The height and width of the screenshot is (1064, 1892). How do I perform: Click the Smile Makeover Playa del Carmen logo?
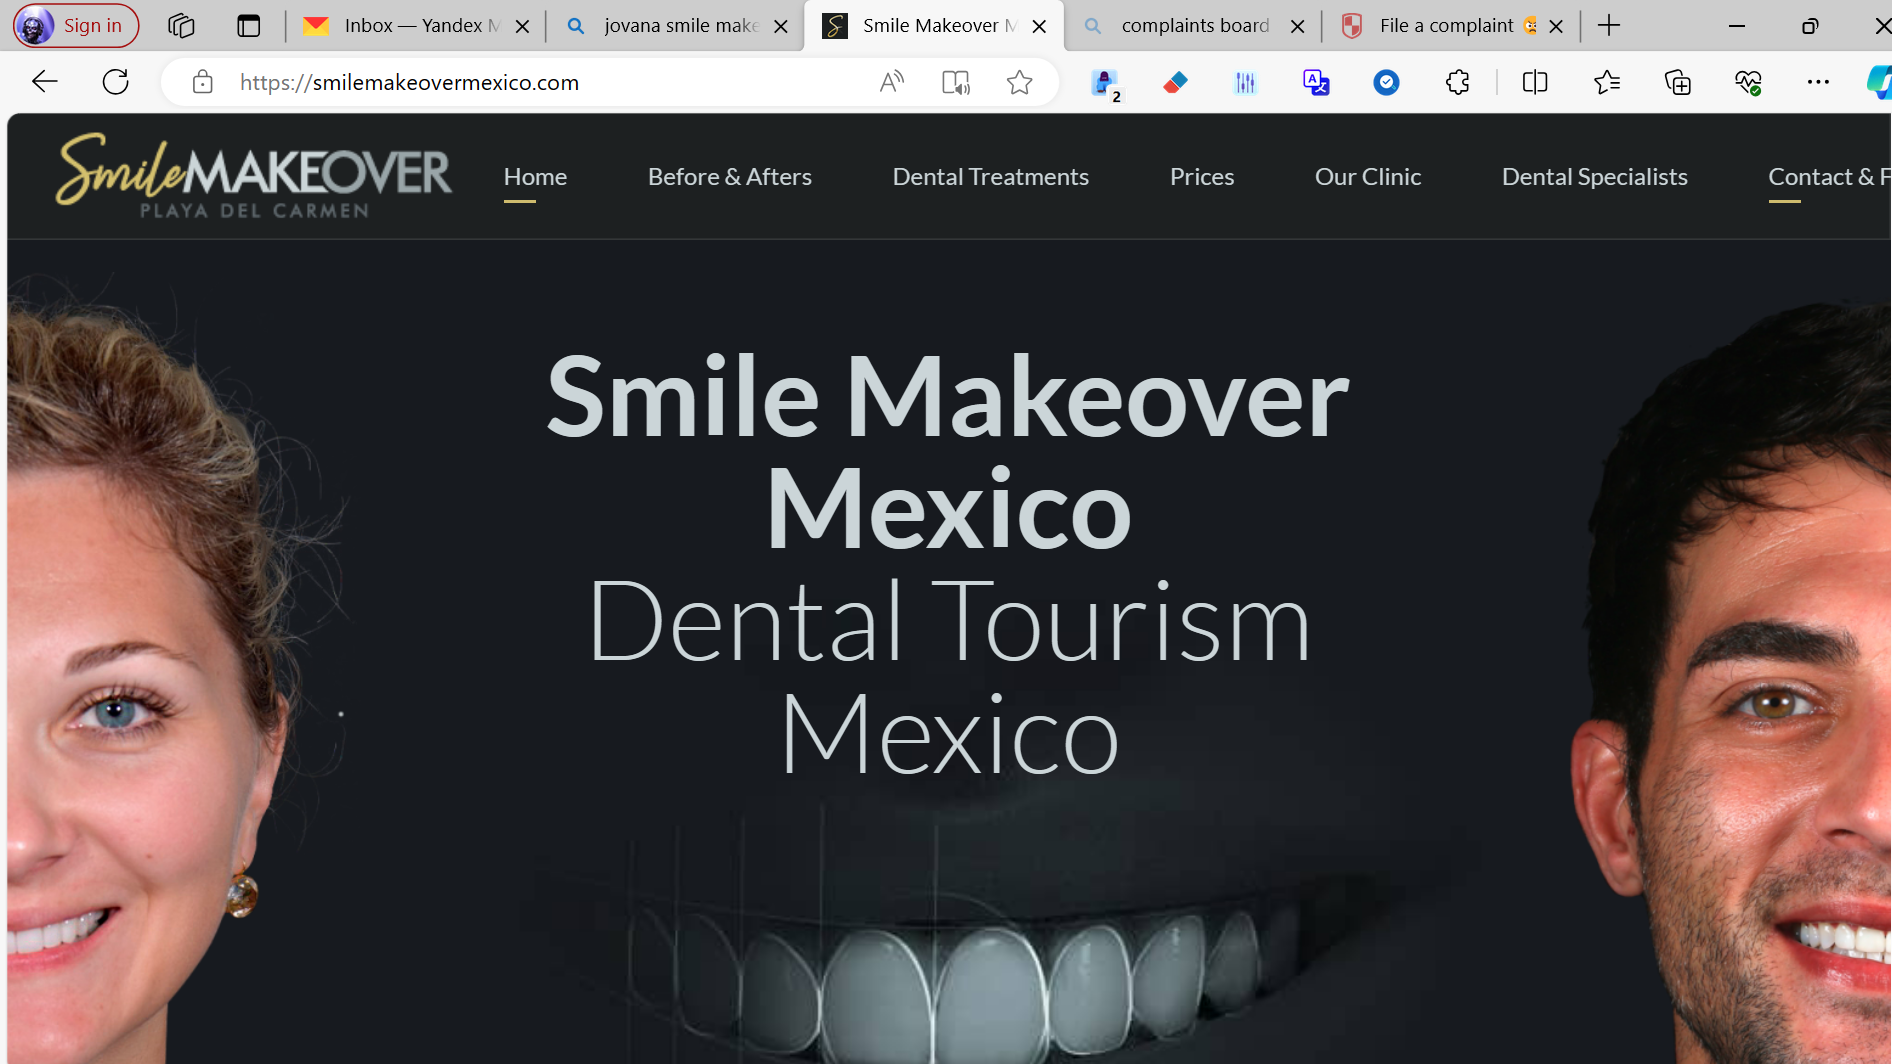click(254, 176)
